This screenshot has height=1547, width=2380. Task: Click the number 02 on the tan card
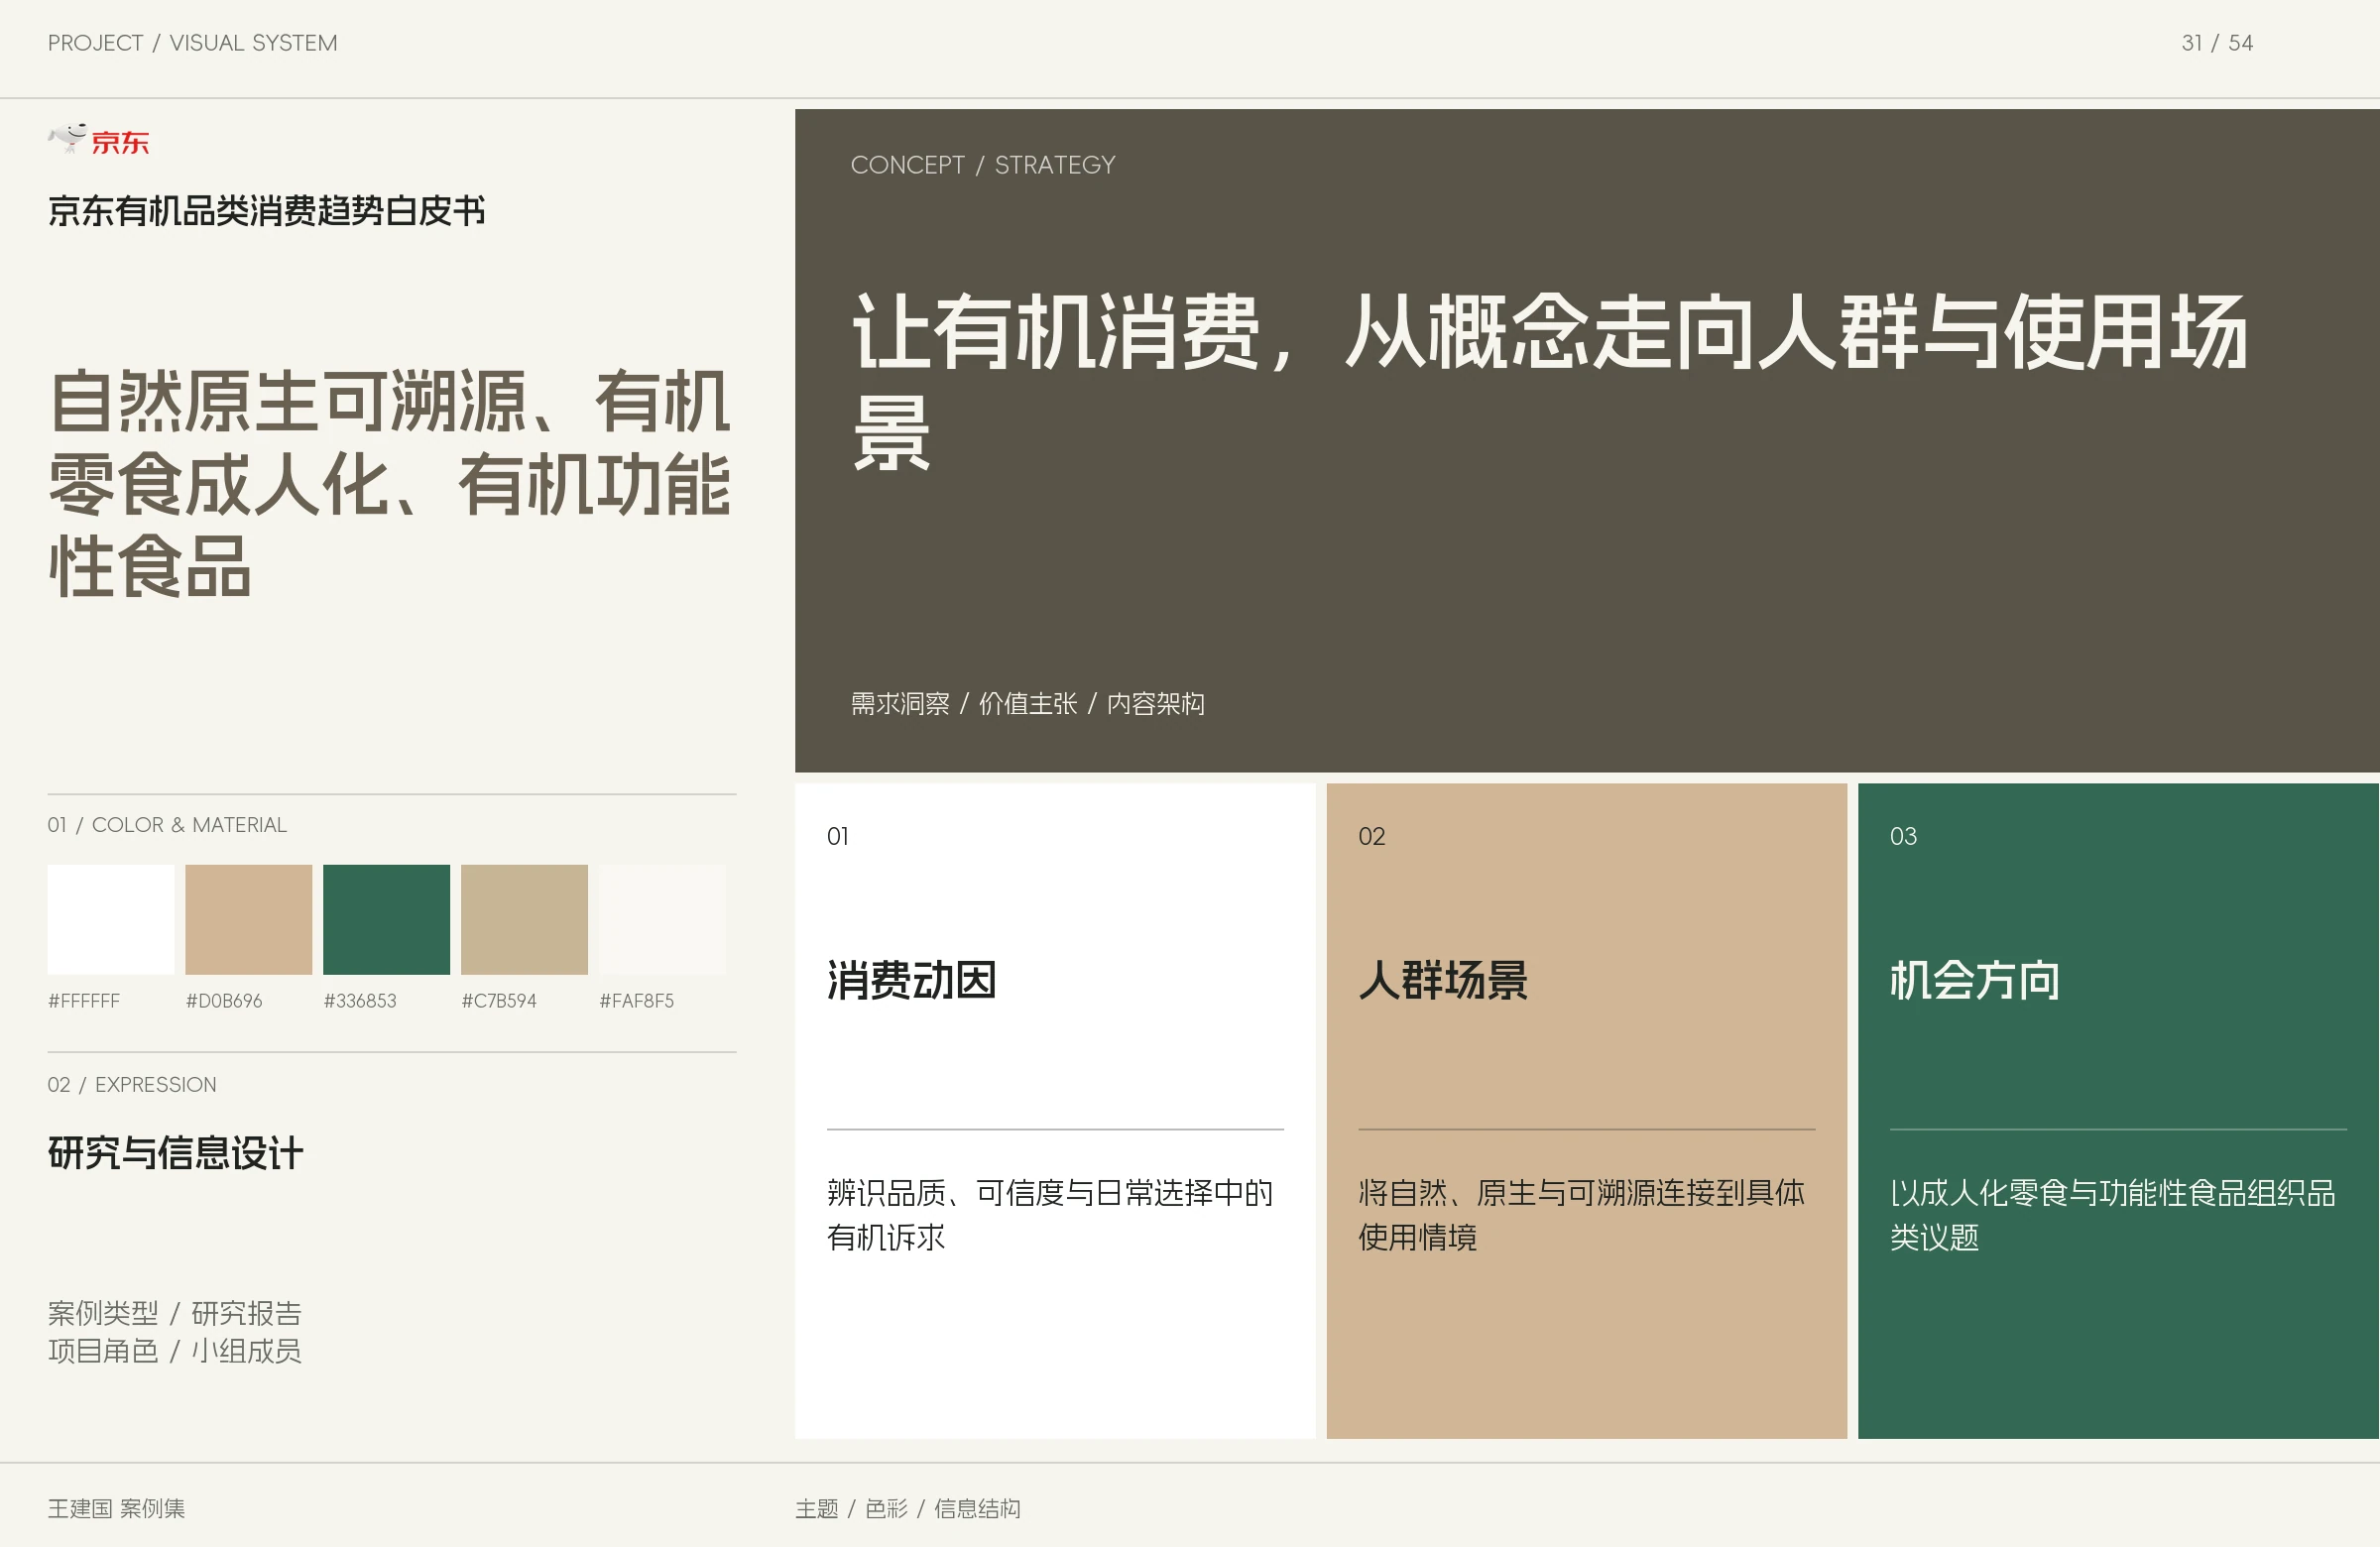(1372, 836)
